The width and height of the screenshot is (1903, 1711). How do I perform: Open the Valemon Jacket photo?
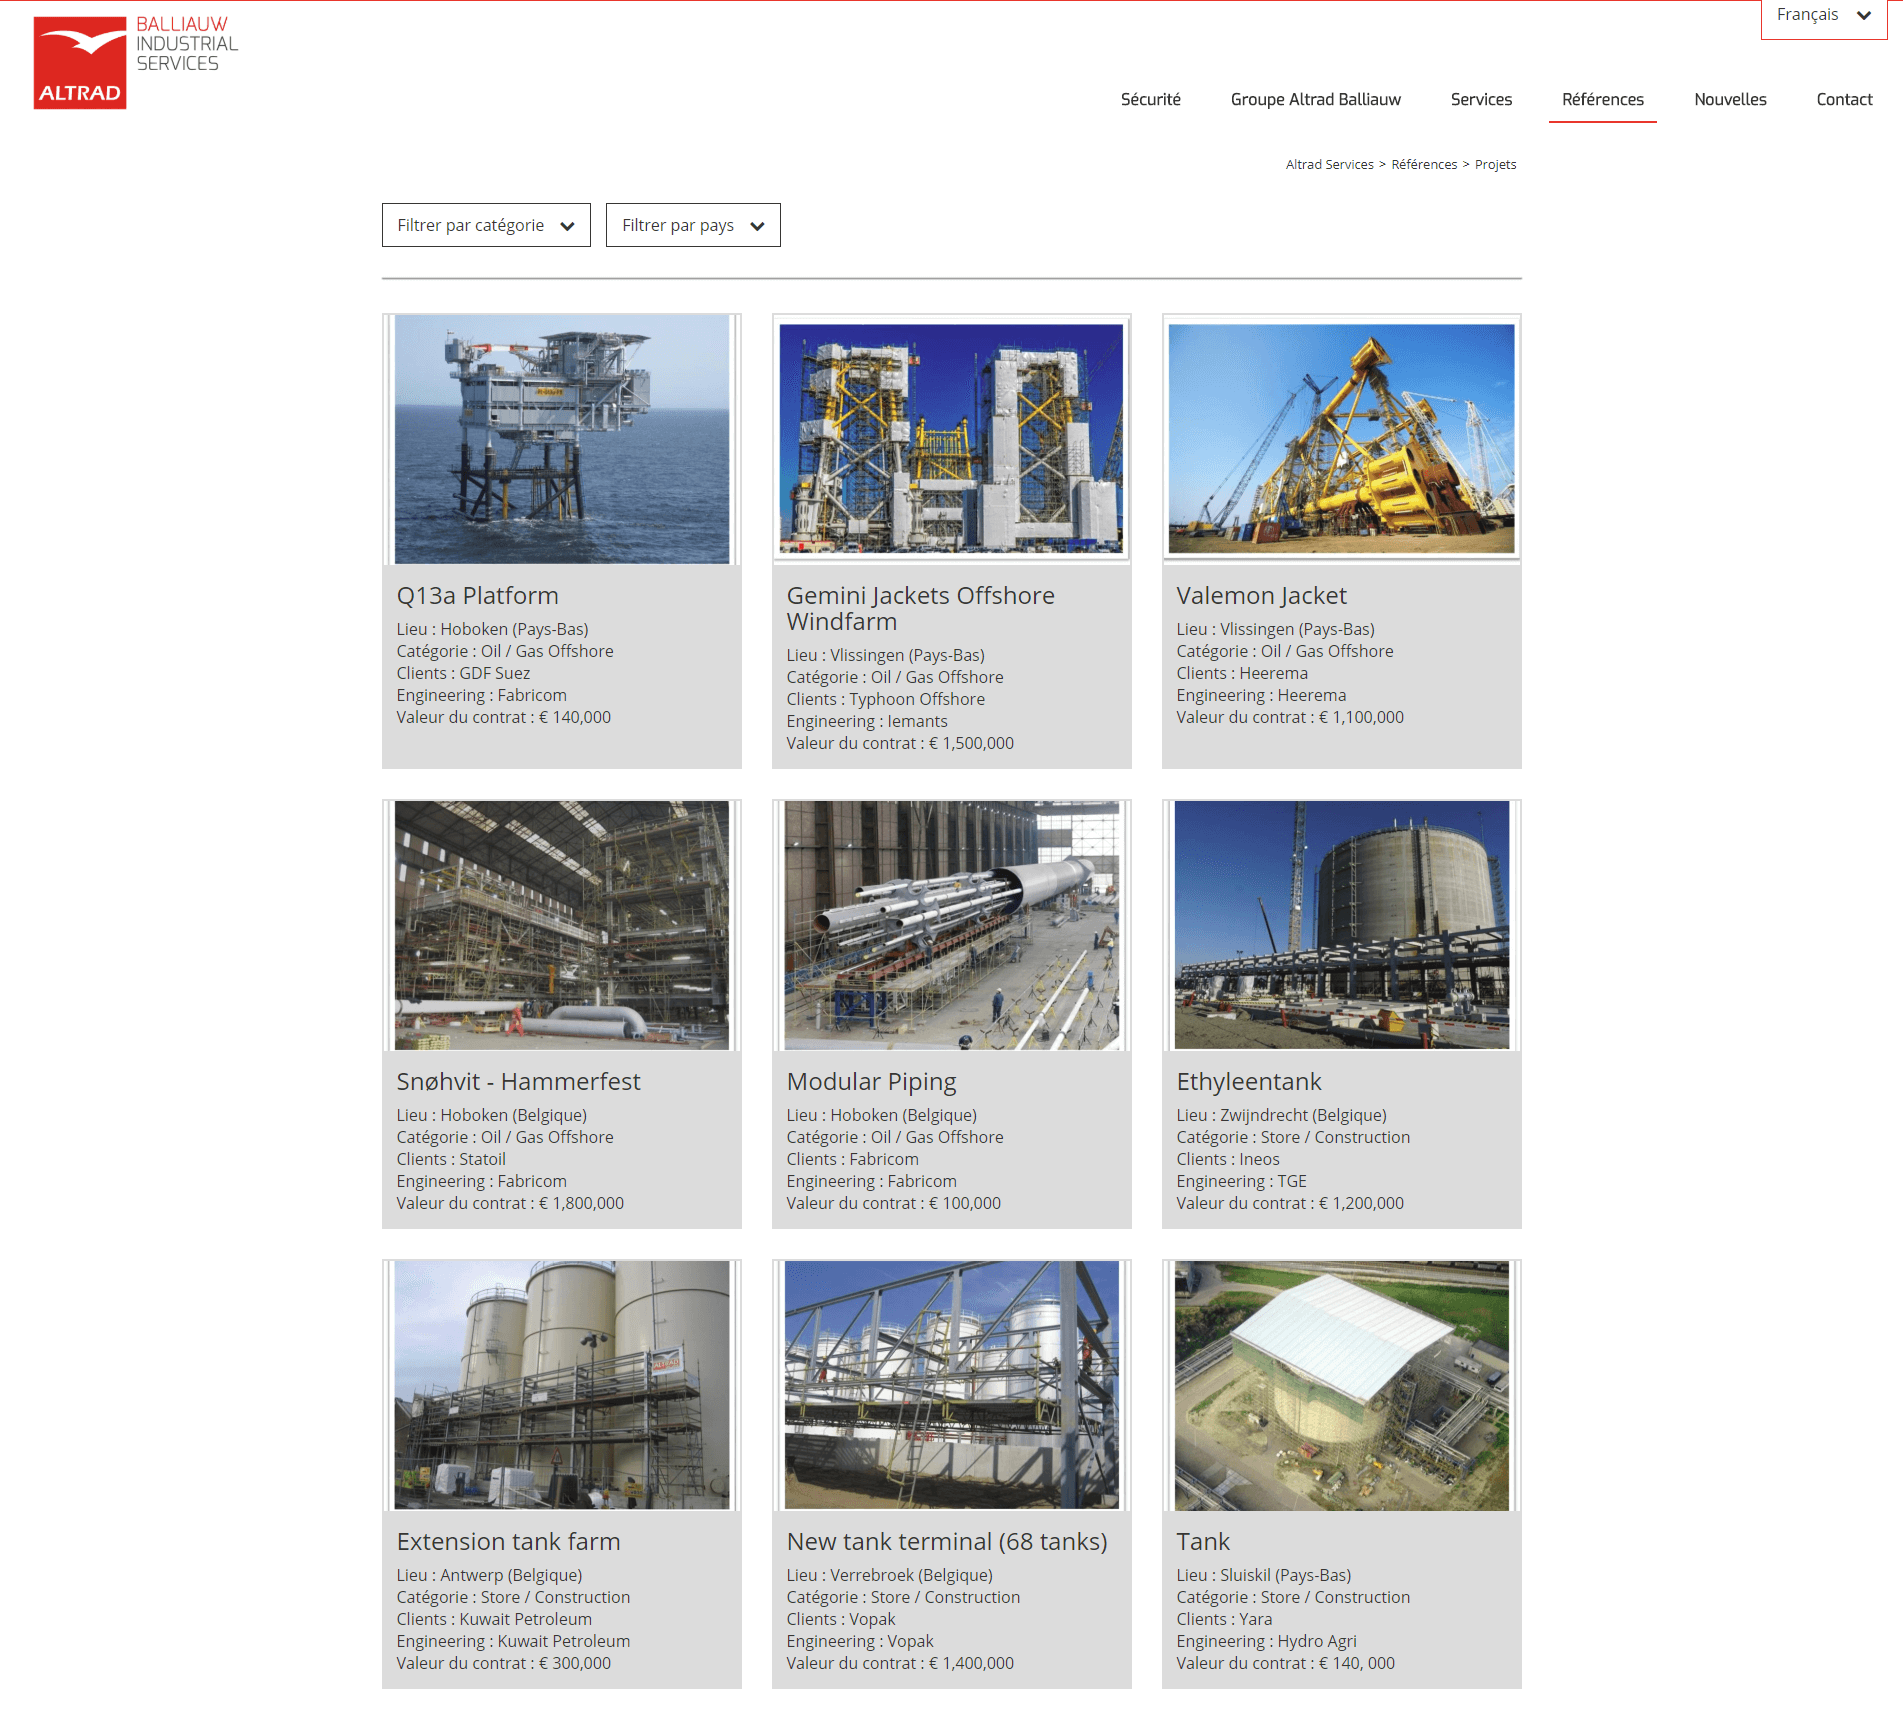[1341, 438]
